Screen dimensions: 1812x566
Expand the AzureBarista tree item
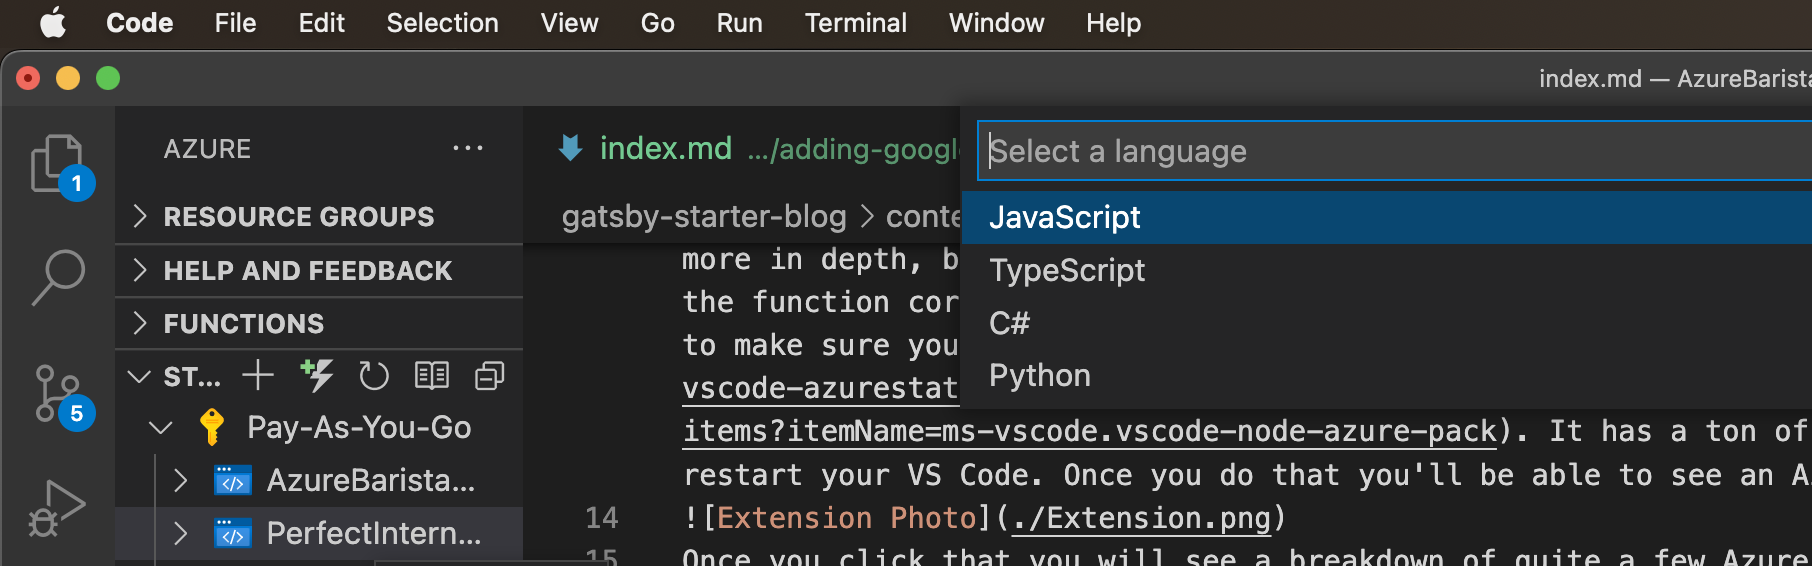(x=181, y=481)
